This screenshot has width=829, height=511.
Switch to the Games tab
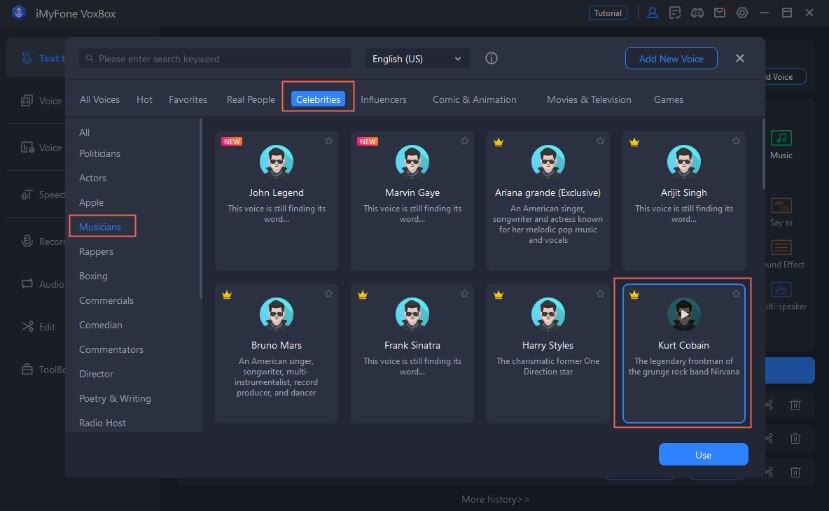point(668,99)
